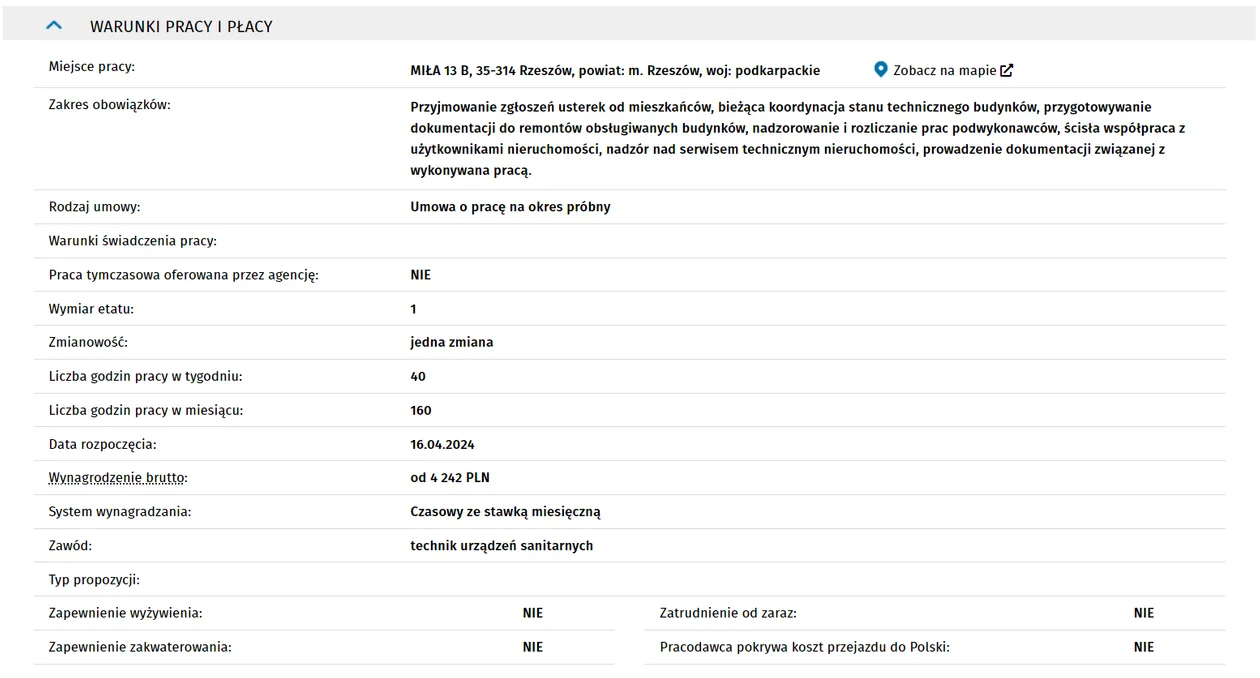Click the od 4 242 PLN salary value

click(x=450, y=478)
